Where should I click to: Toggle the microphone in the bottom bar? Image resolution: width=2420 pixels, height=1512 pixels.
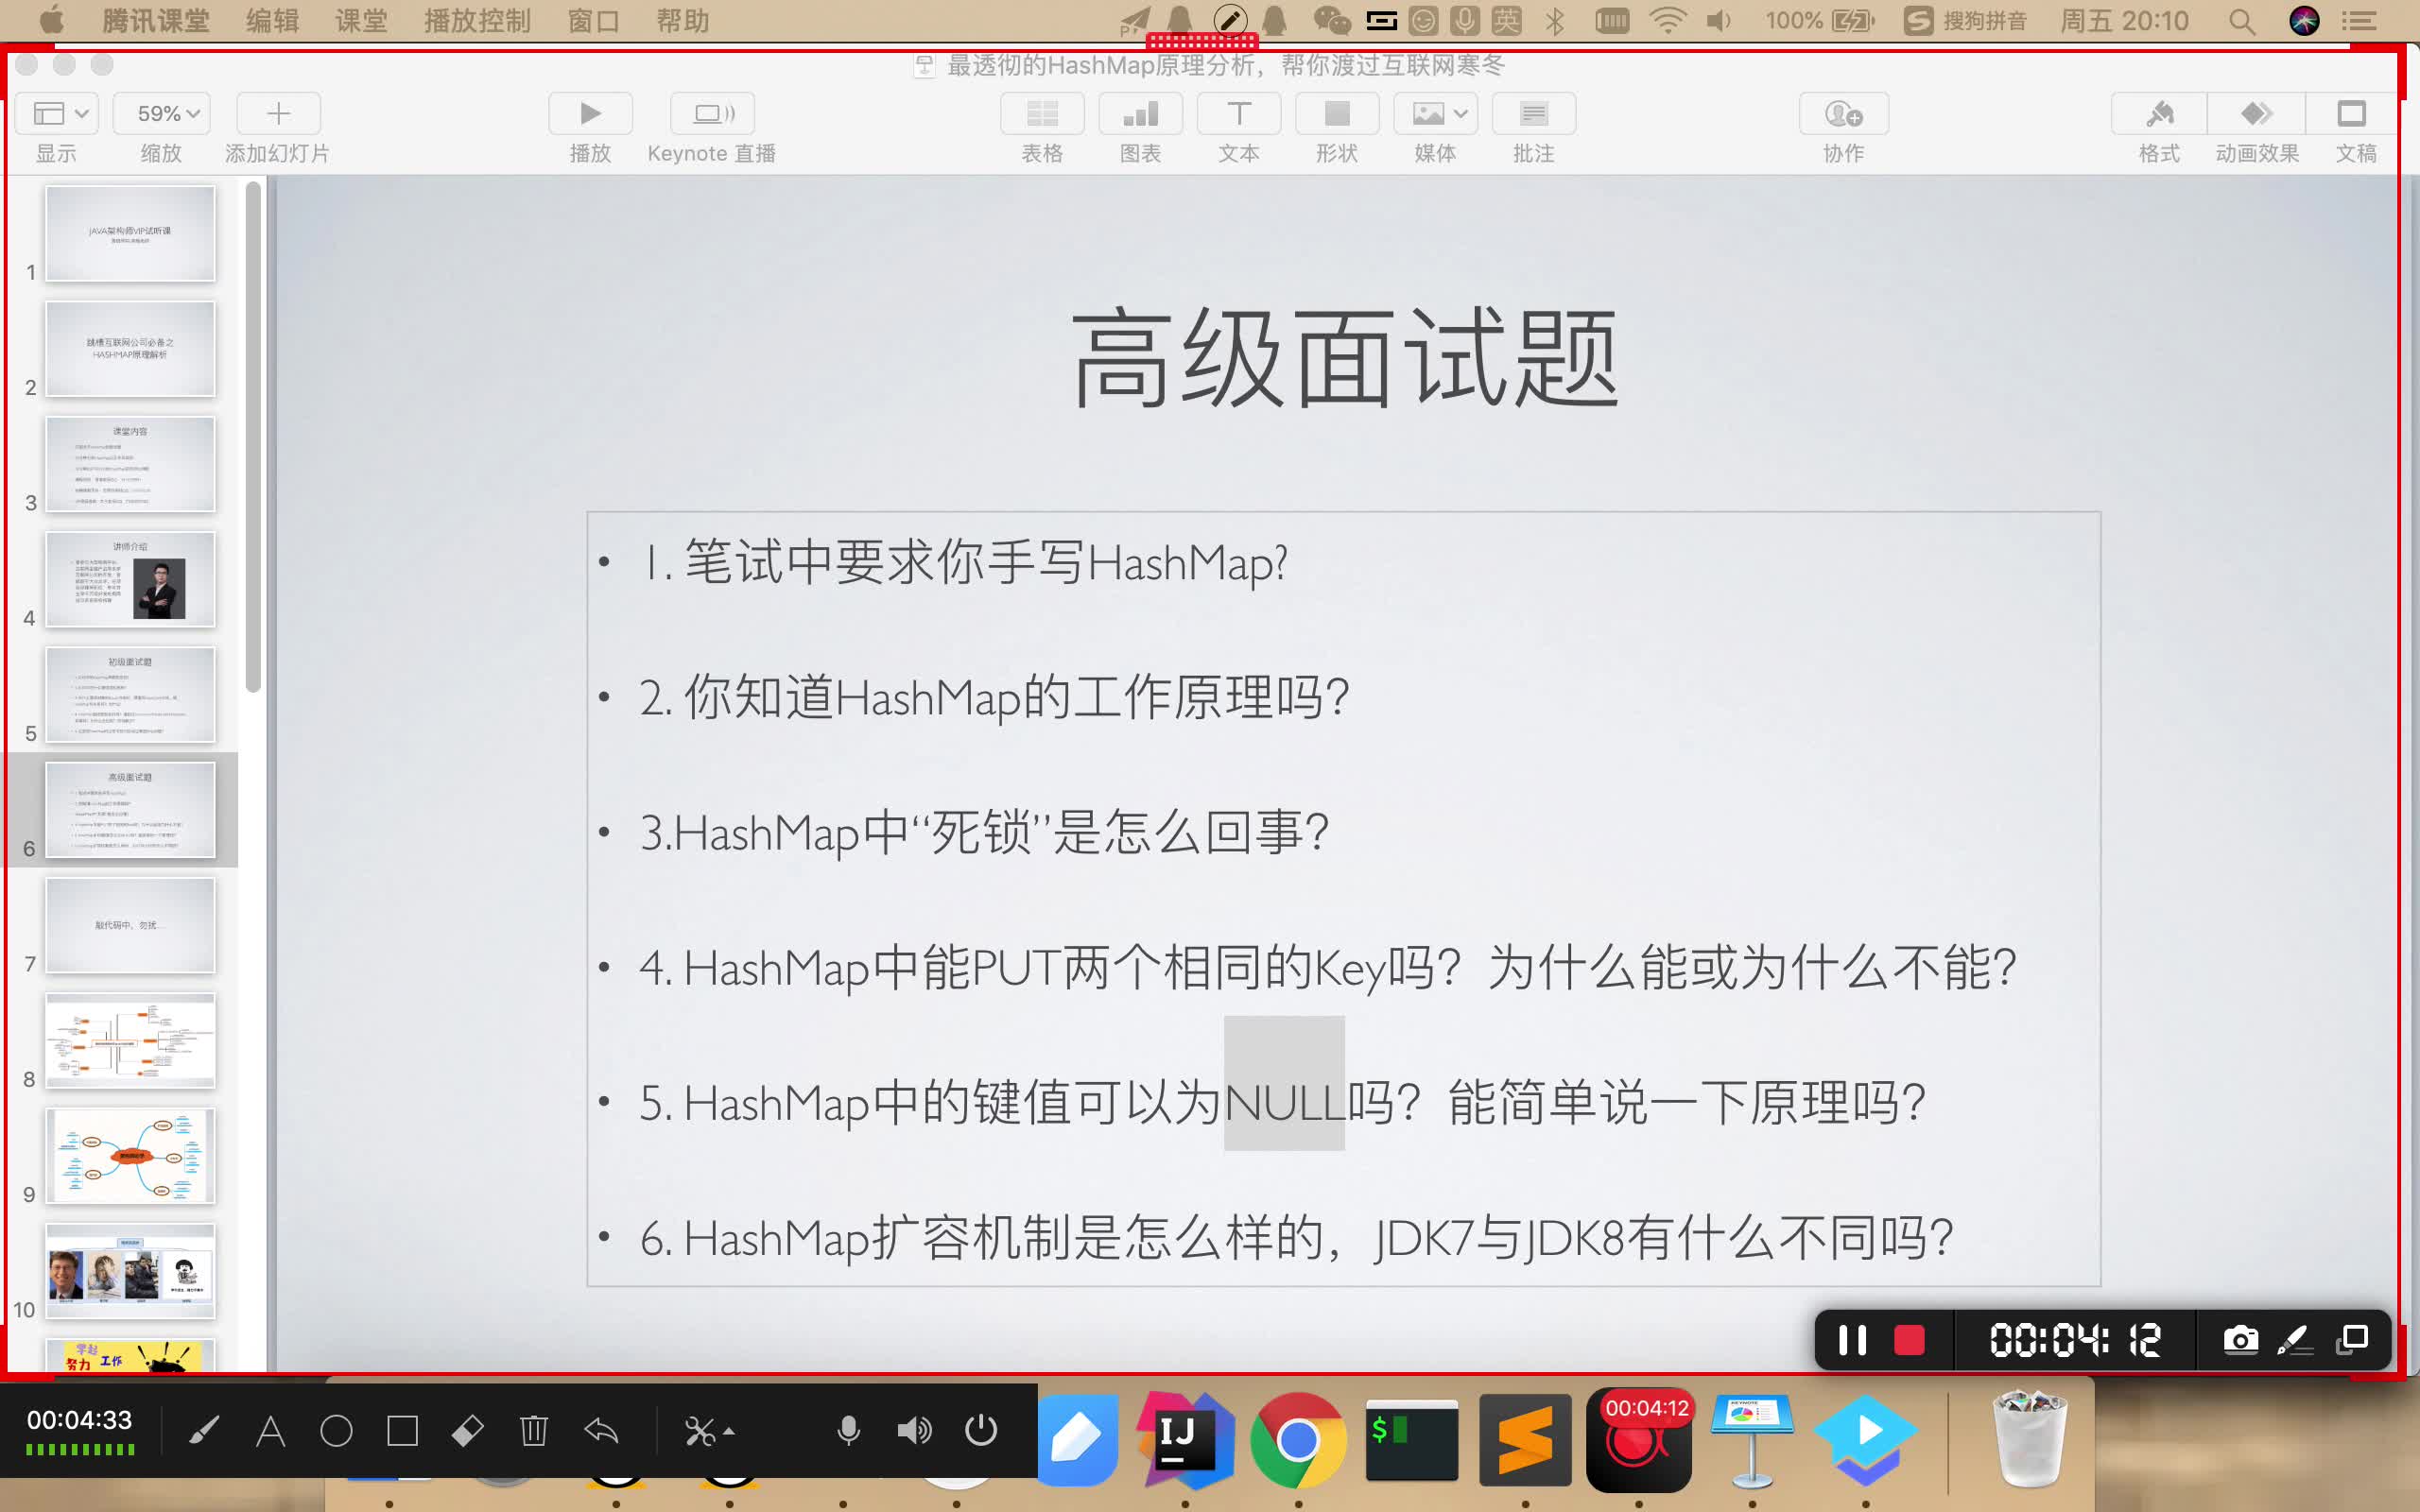[848, 1432]
